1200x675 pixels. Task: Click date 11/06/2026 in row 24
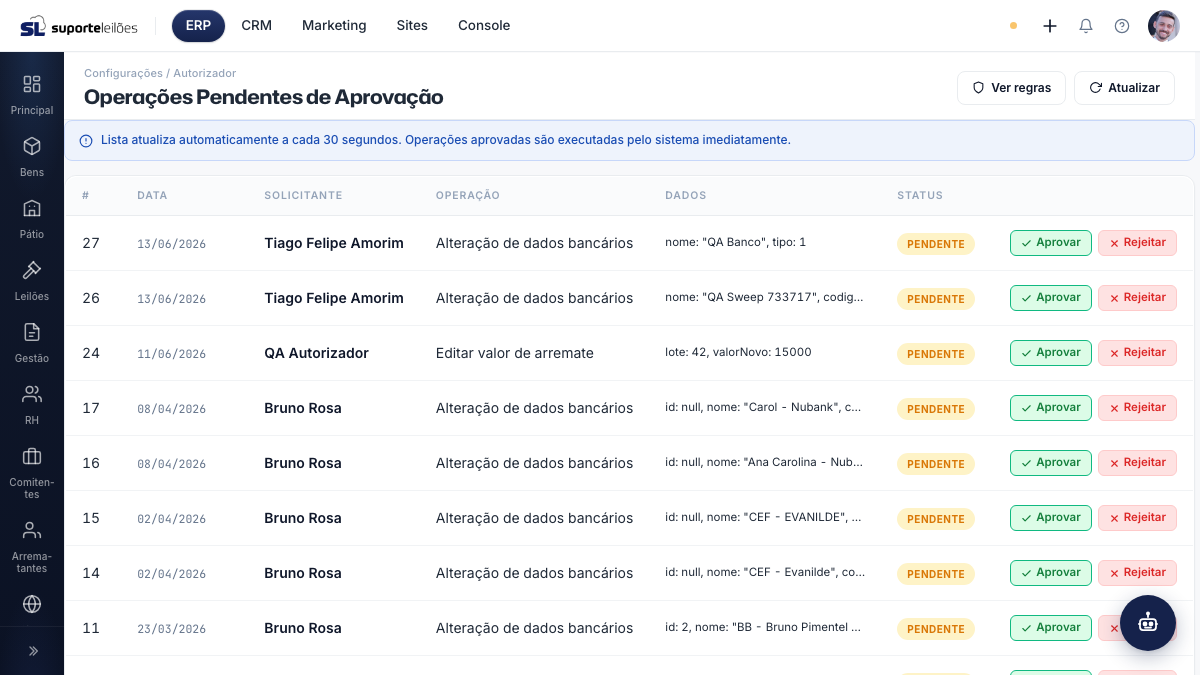coord(171,354)
